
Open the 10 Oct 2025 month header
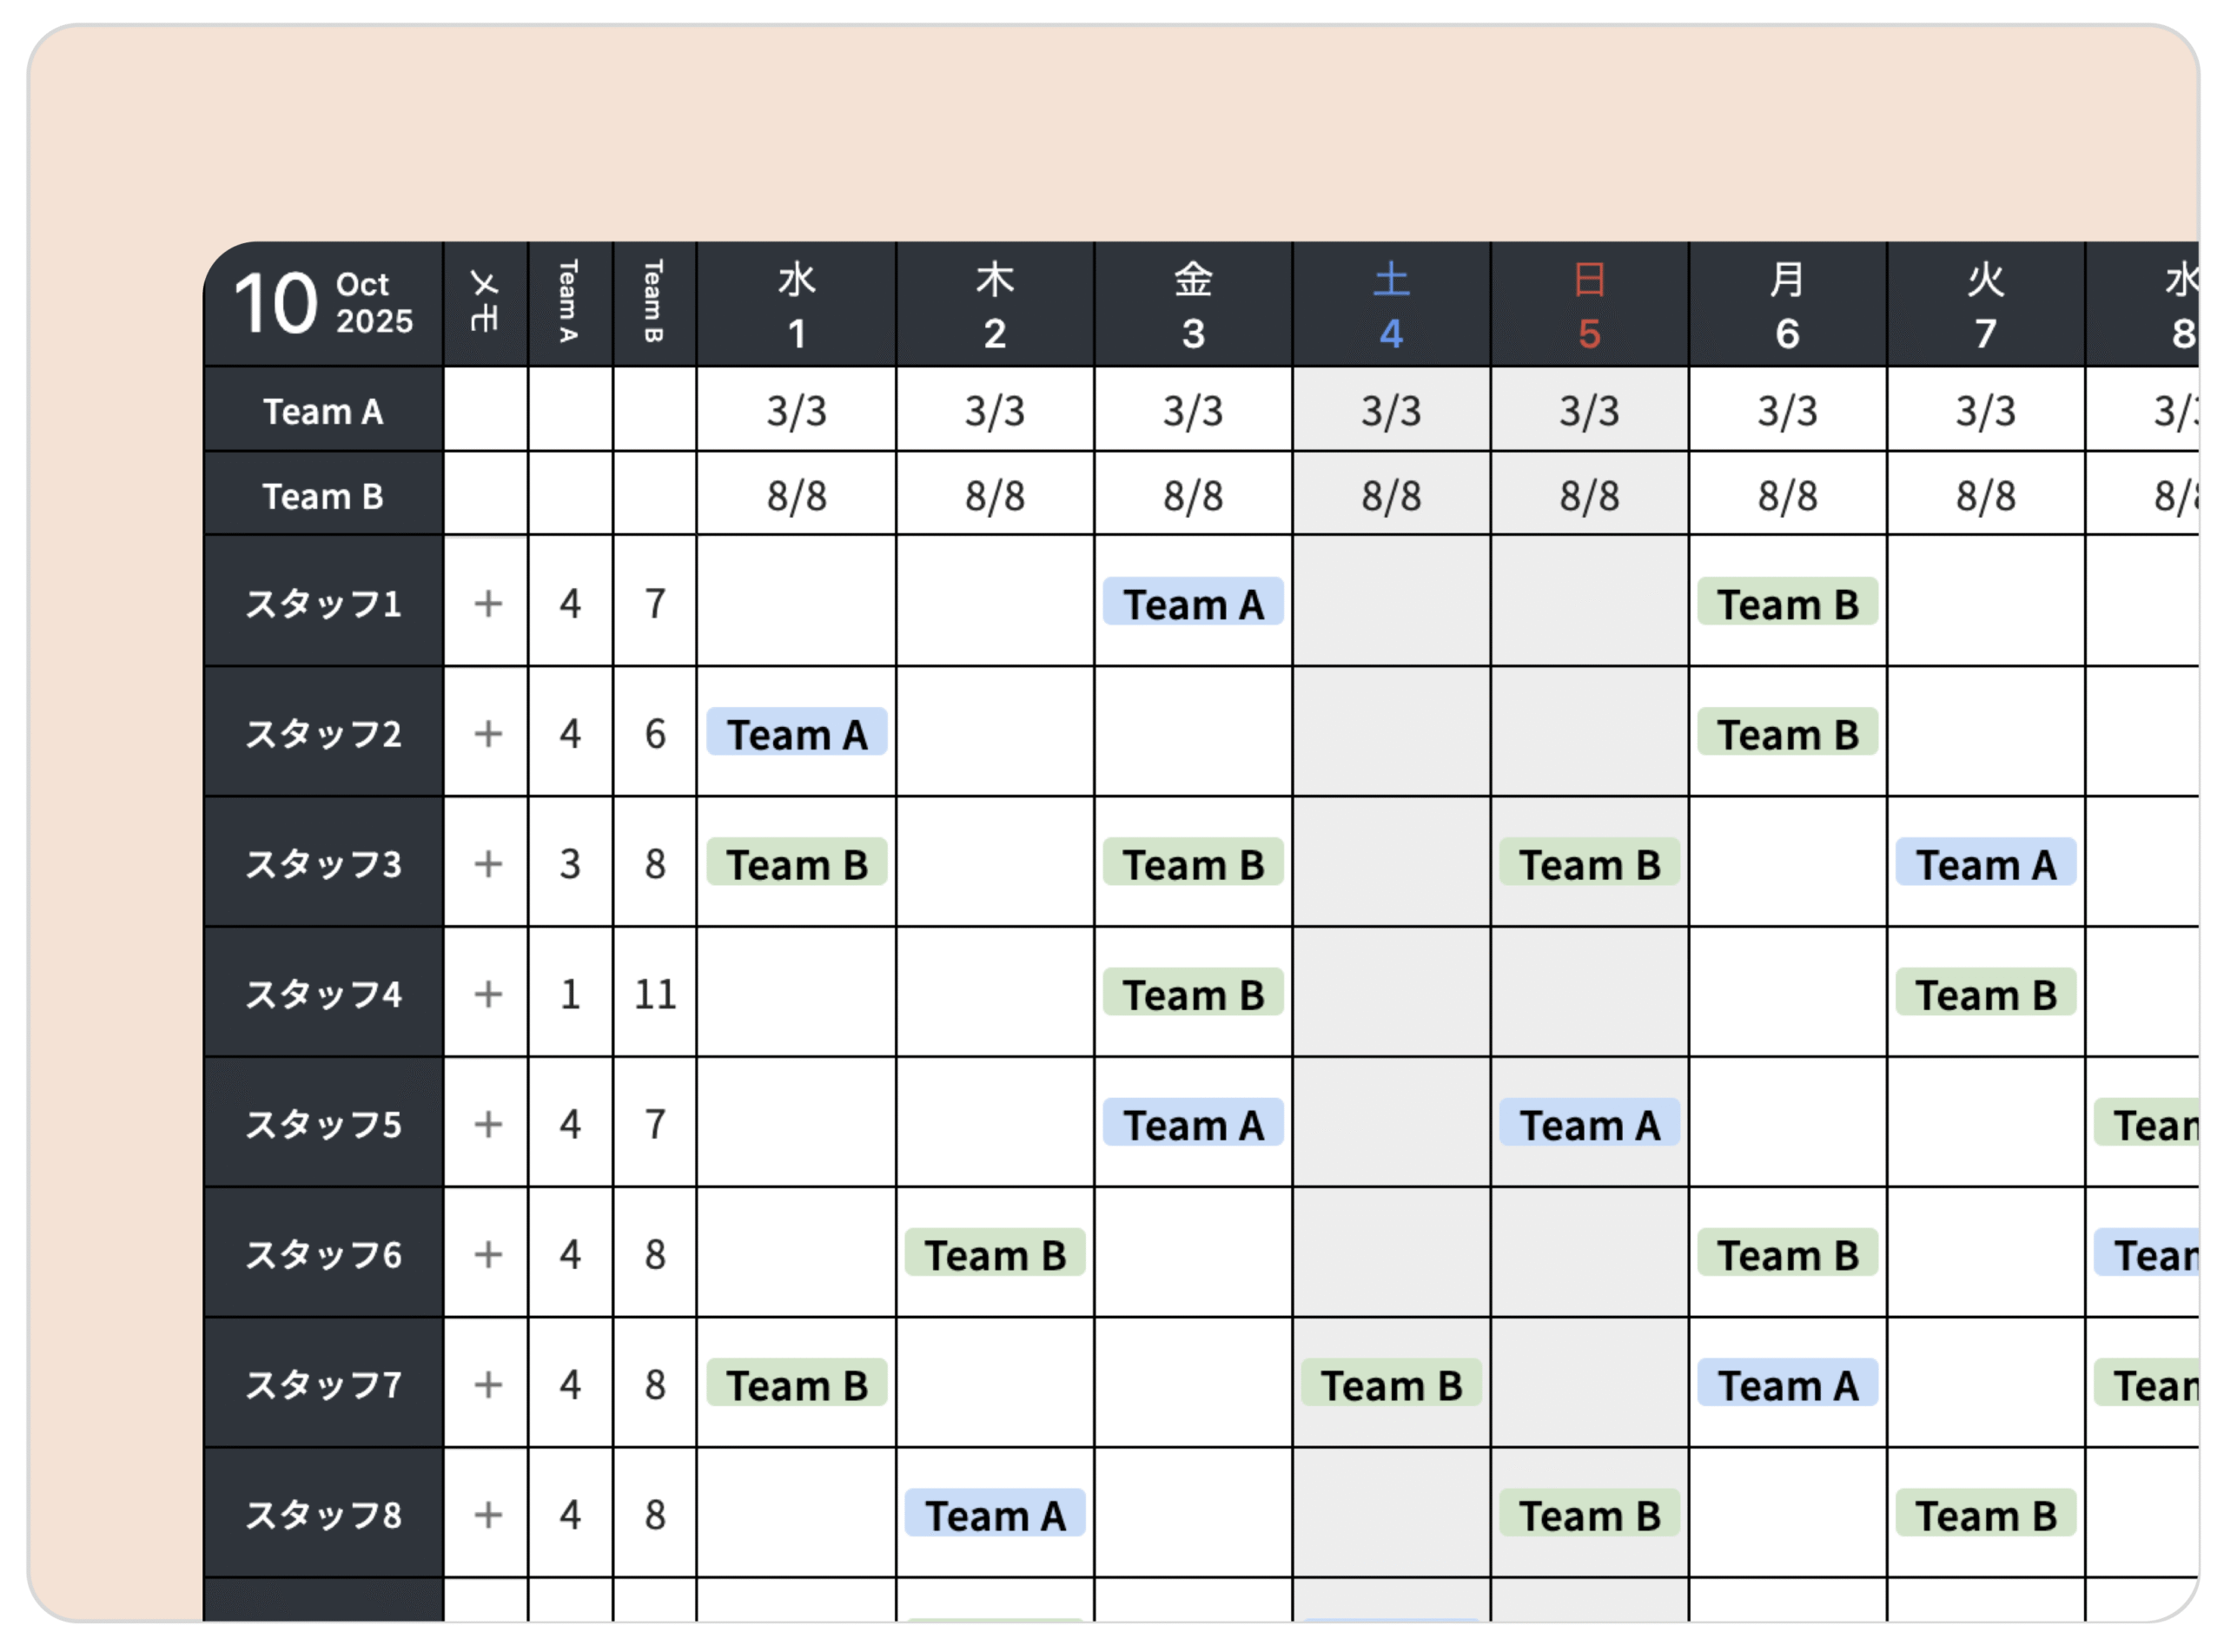323,304
